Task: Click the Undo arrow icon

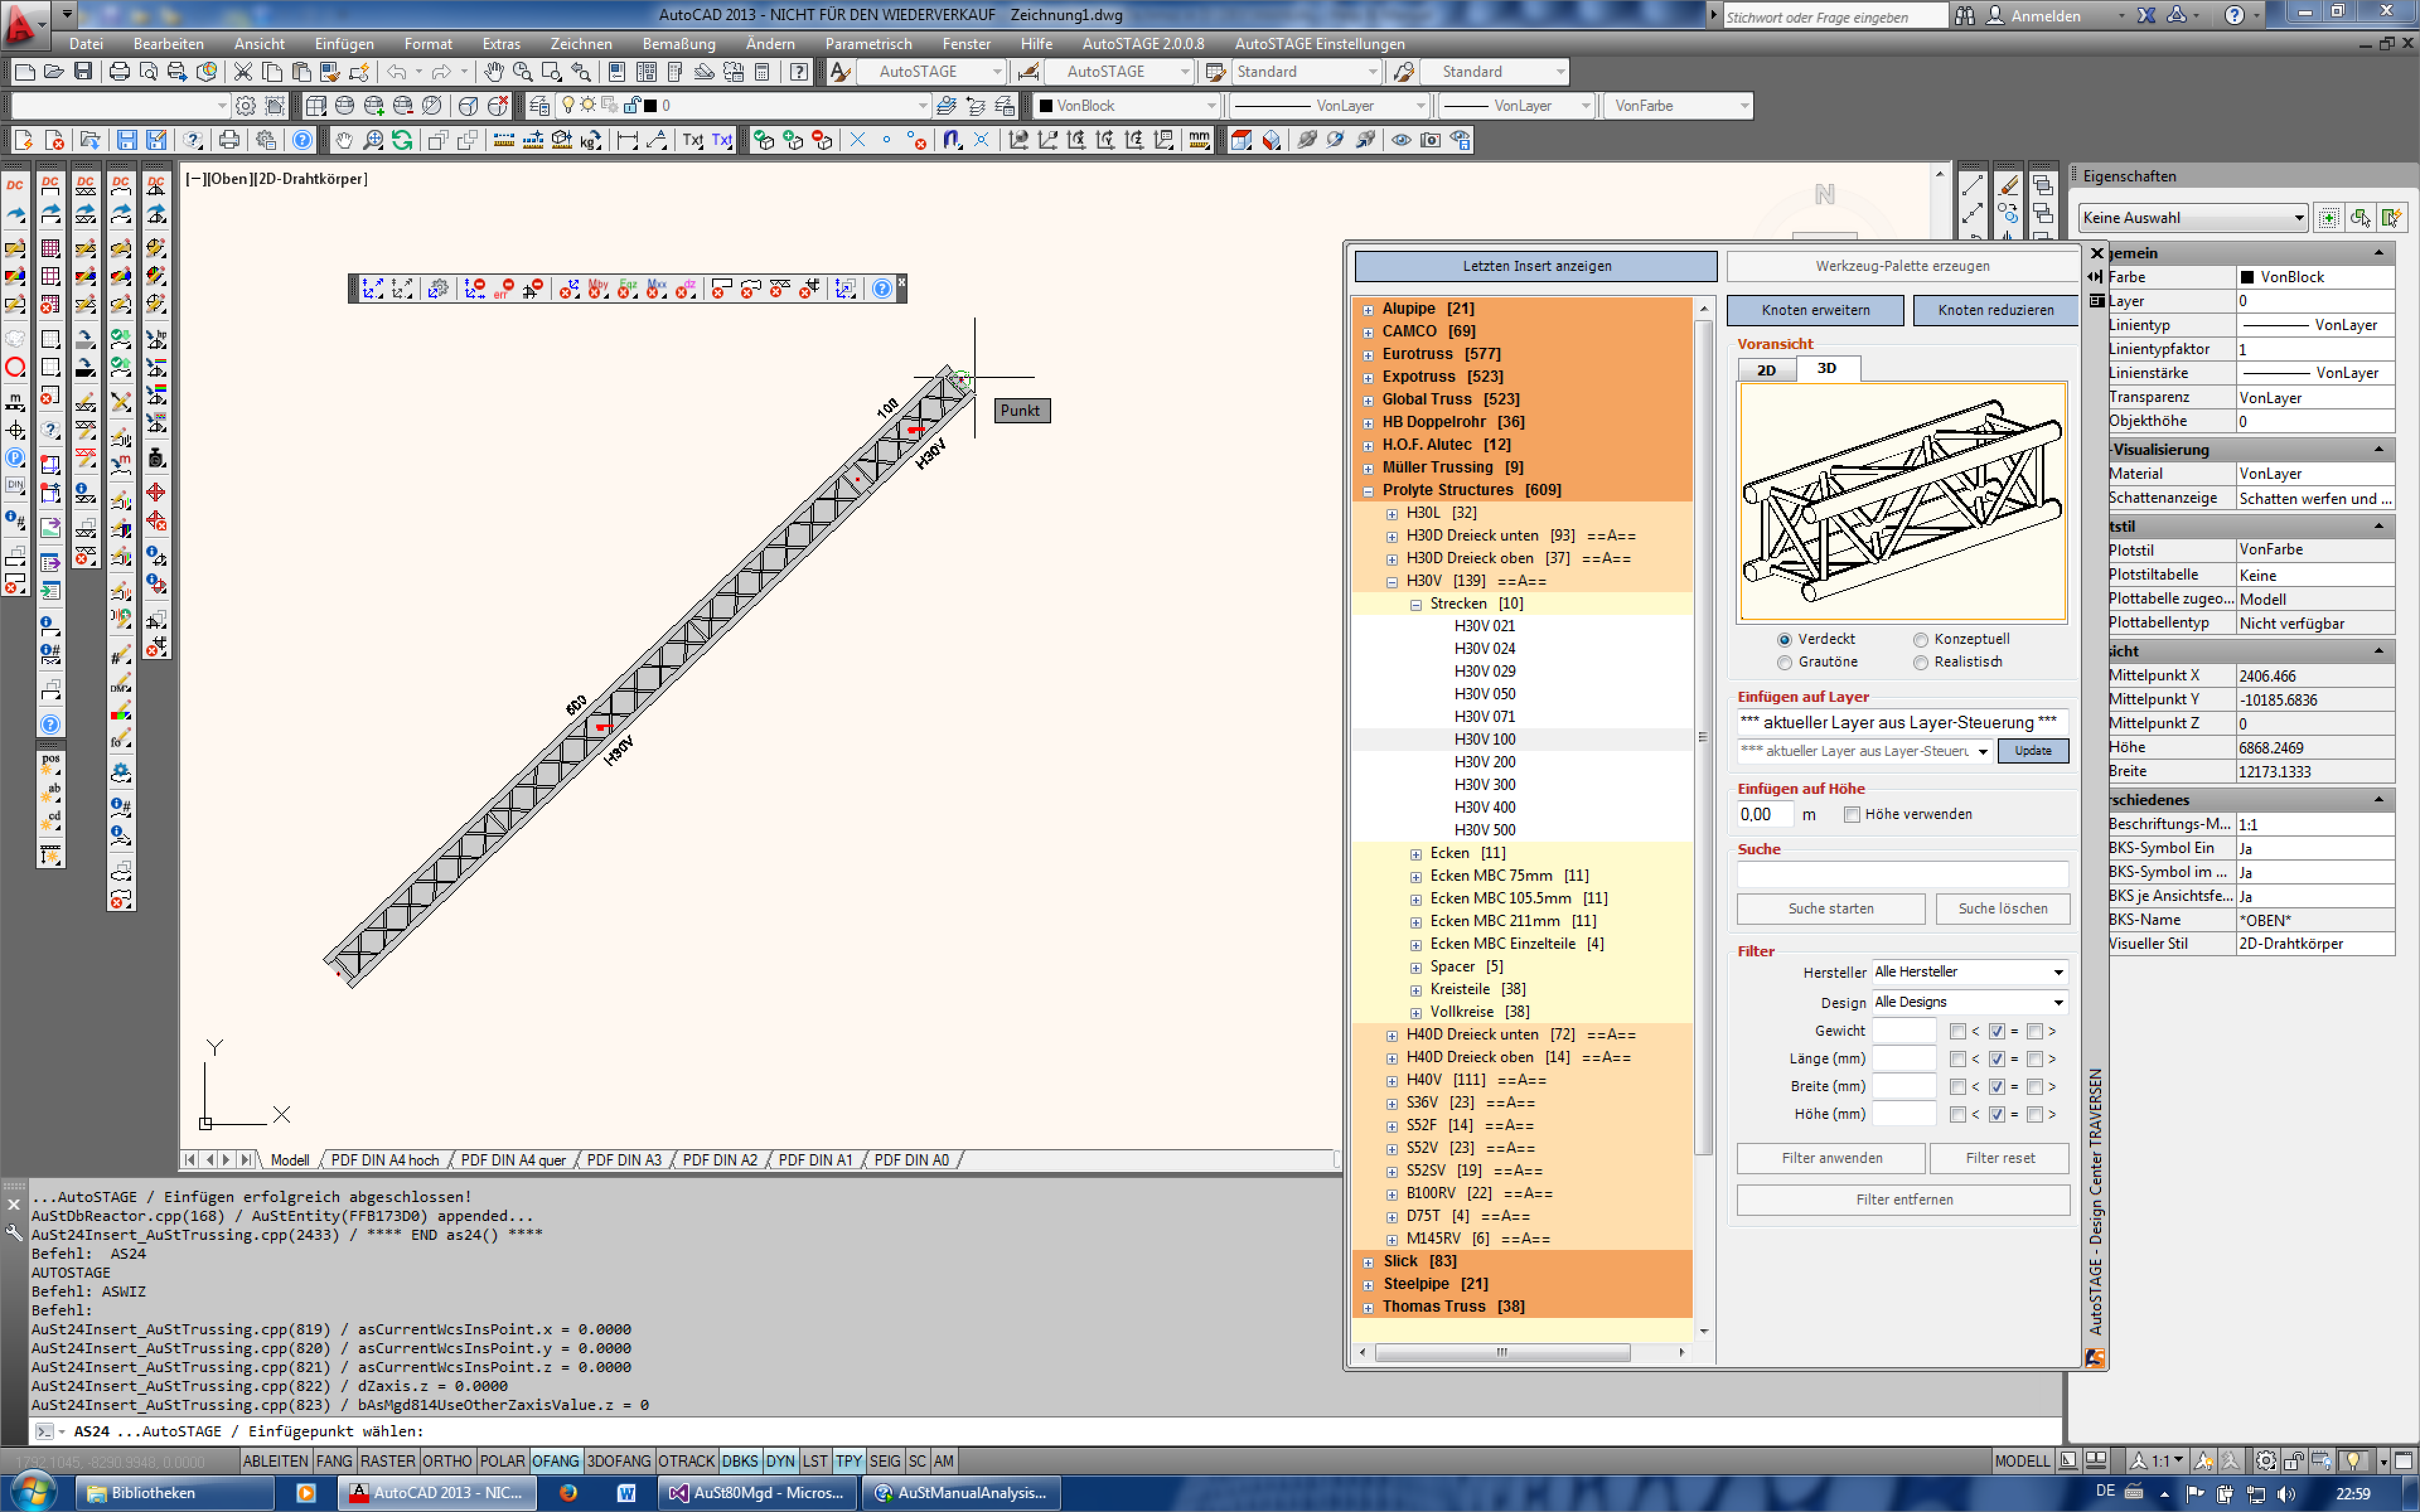Action: tap(397, 72)
